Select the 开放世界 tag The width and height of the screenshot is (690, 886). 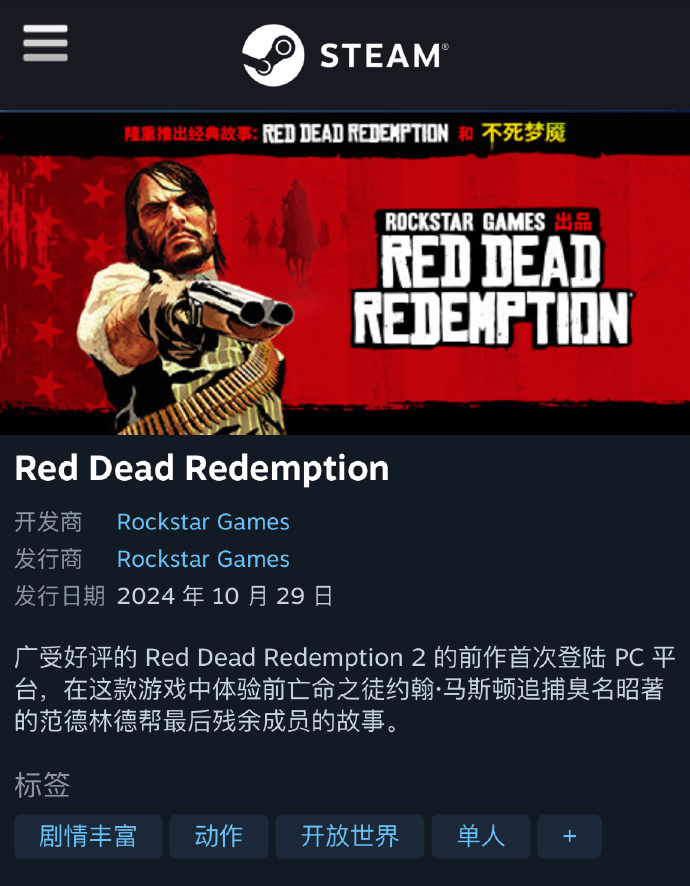coord(350,836)
